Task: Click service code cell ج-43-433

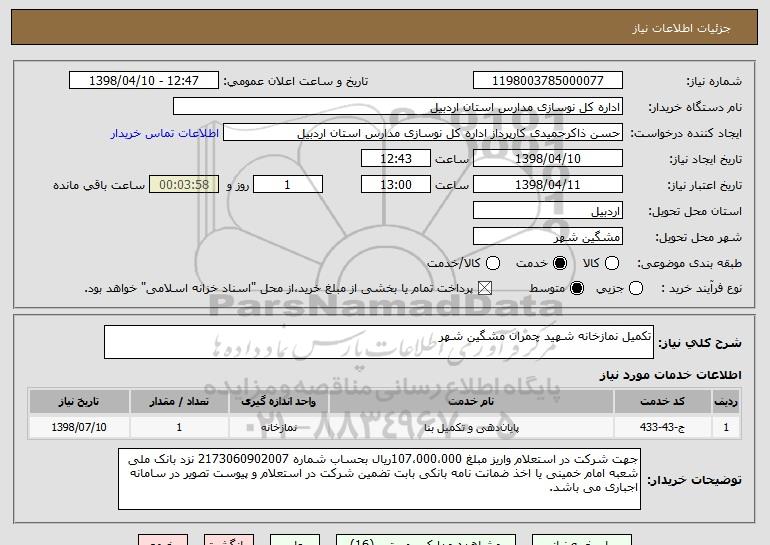Action: pyautogui.click(x=662, y=427)
